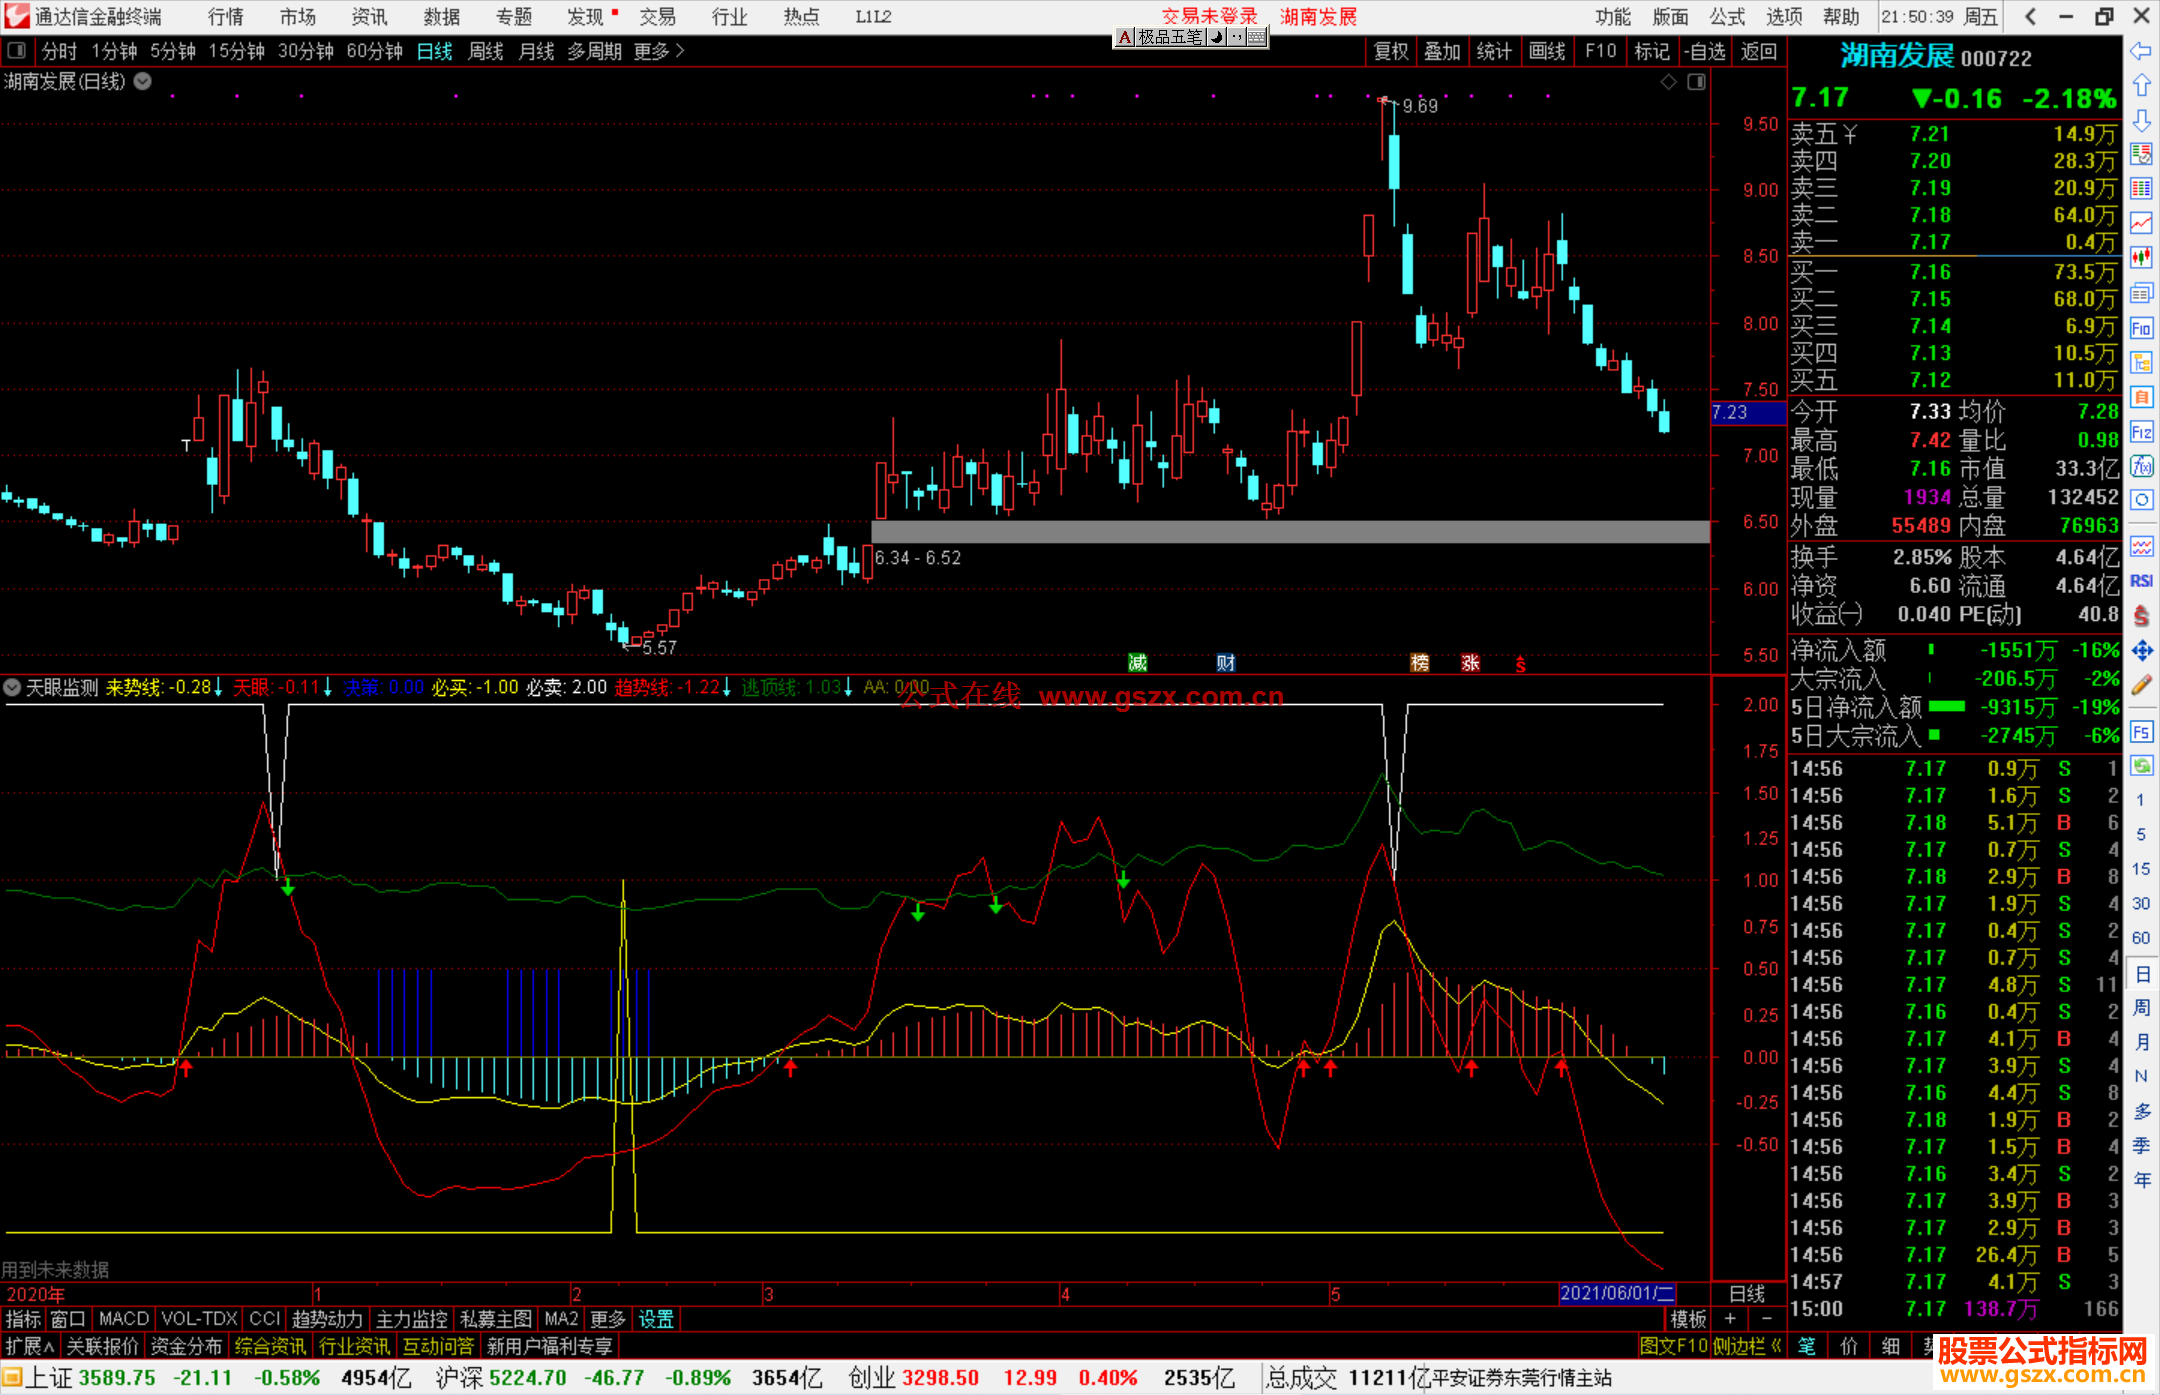This screenshot has width=2160, height=1395.
Task: Click the 图文F10 link in bottom bar
Action: click(x=1674, y=1346)
